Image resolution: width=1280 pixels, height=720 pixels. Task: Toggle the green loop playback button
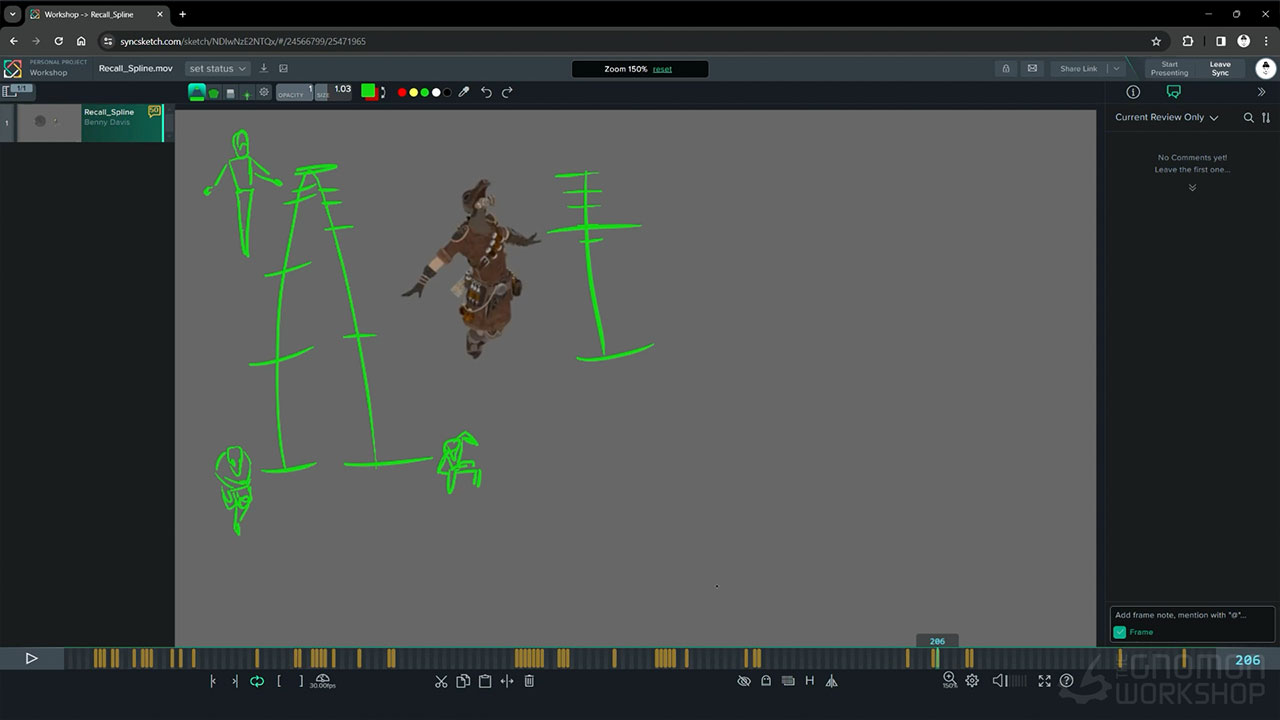tap(257, 681)
